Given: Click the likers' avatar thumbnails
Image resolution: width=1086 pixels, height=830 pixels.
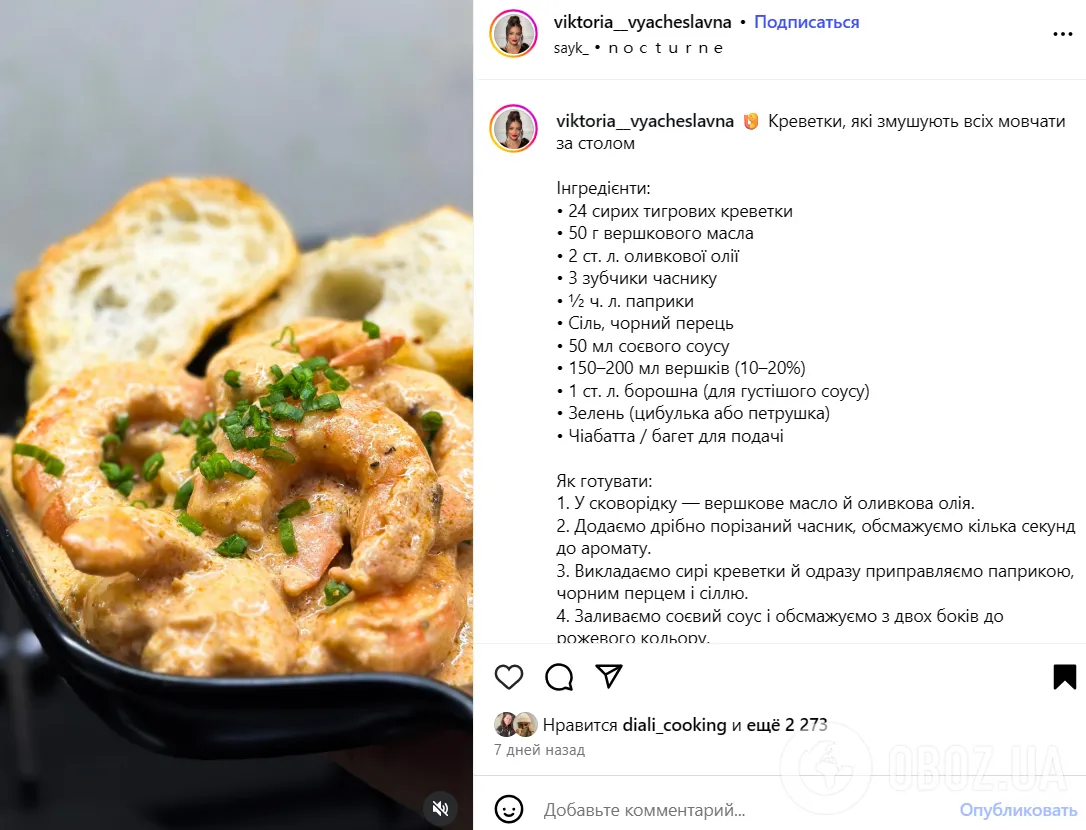Looking at the screenshot, I should click(x=516, y=724).
